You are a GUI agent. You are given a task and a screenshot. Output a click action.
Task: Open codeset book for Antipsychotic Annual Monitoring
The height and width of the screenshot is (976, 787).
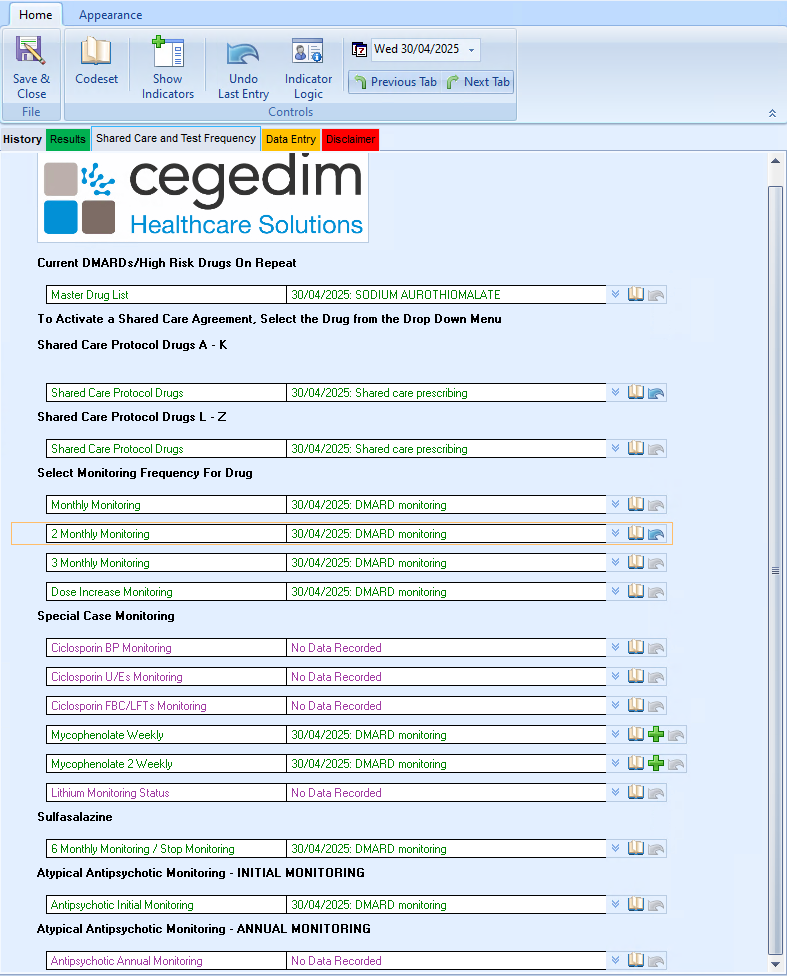[636, 960]
